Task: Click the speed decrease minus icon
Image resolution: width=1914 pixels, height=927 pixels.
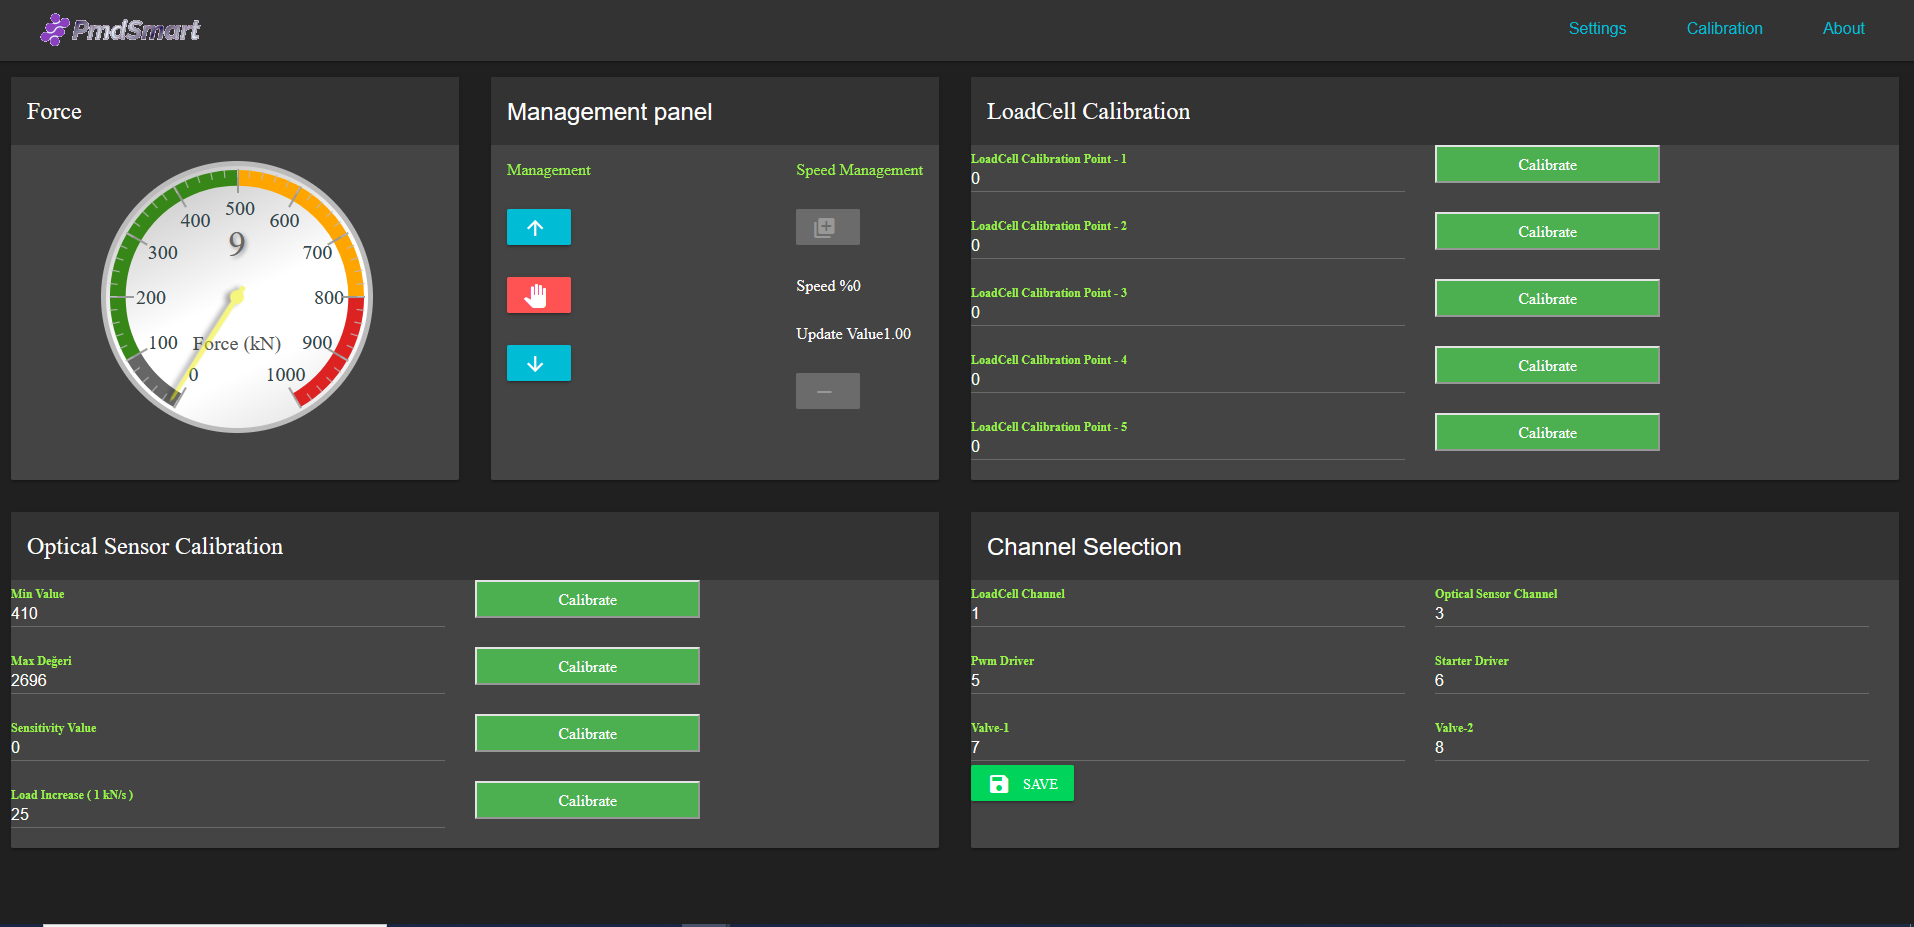Action: tap(827, 391)
